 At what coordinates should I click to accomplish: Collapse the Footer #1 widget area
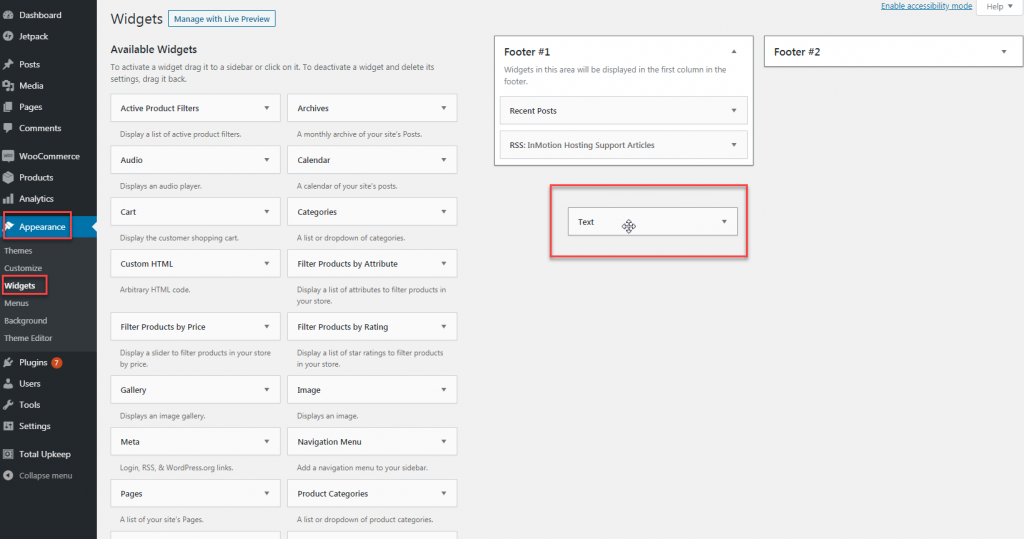[x=734, y=51]
